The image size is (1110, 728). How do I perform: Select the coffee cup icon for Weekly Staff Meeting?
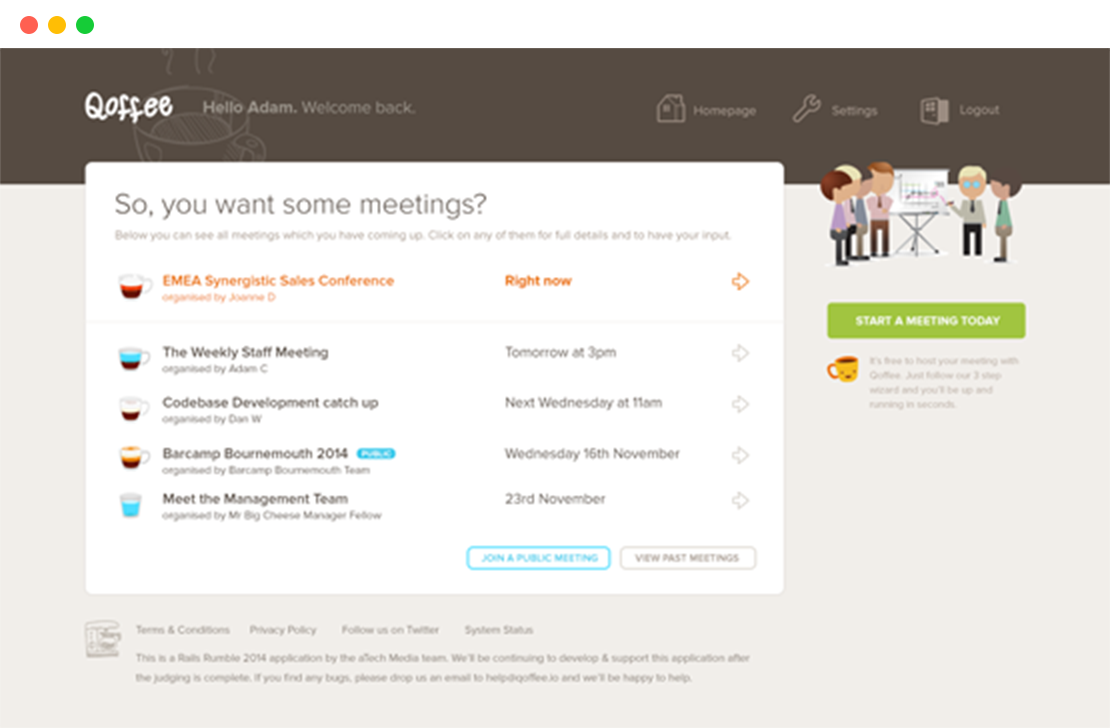pos(133,358)
